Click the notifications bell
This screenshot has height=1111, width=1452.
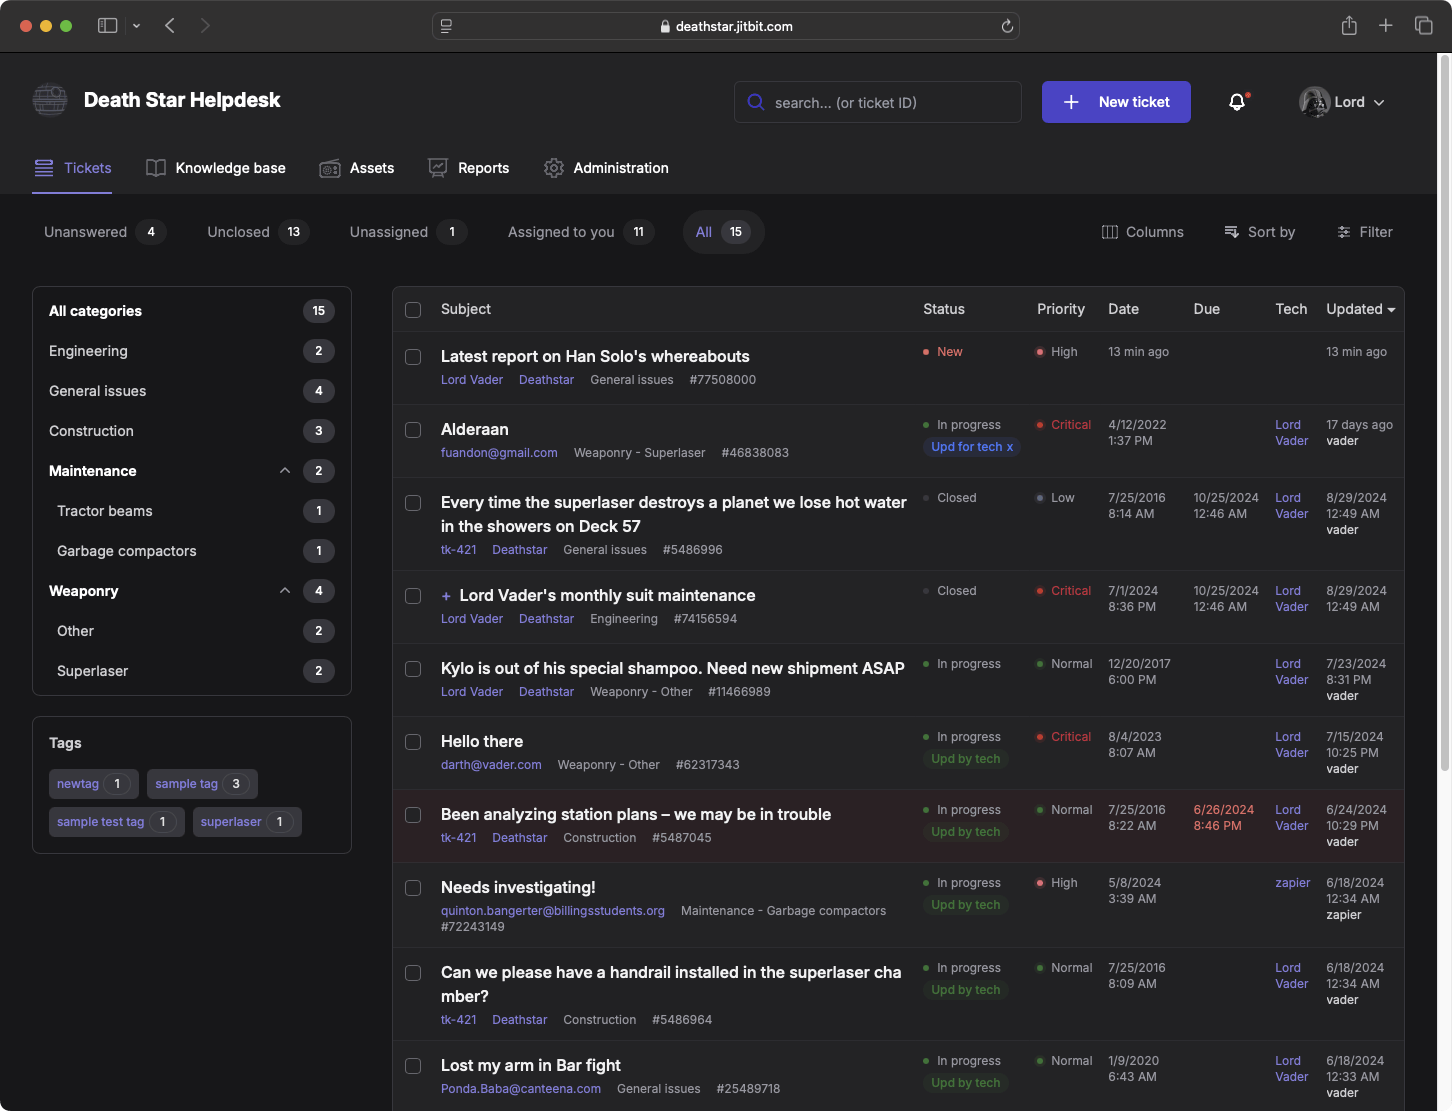1237,101
